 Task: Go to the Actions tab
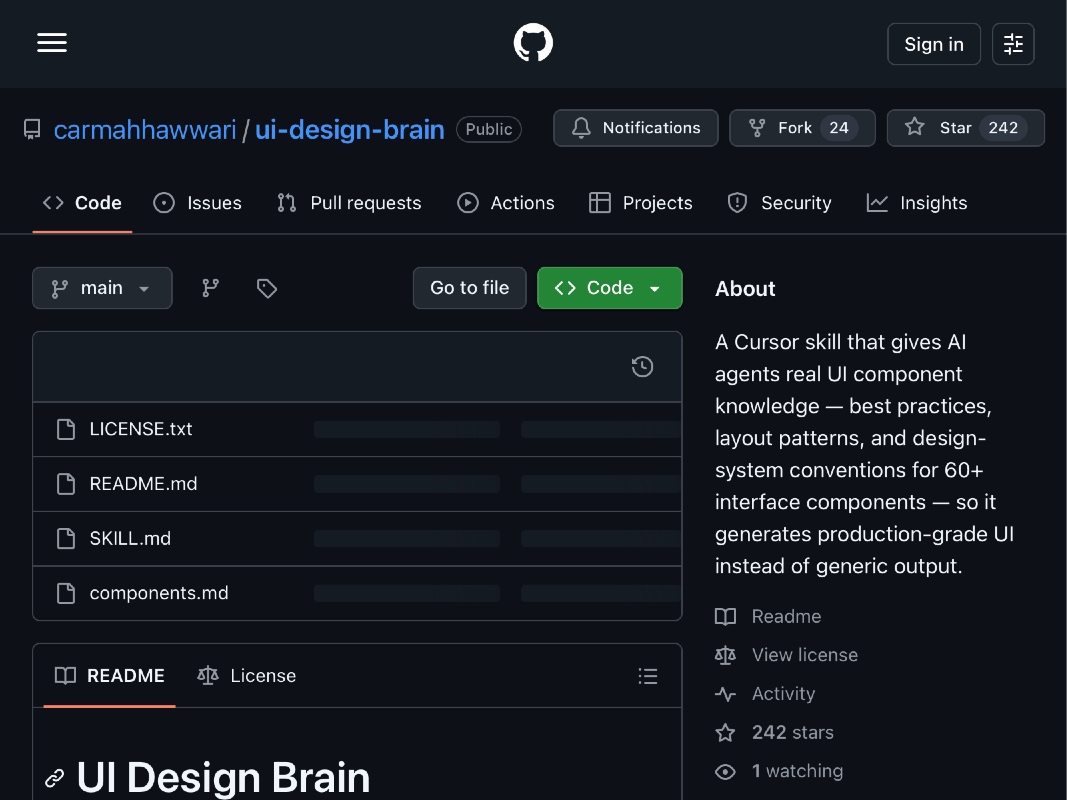[x=506, y=203]
